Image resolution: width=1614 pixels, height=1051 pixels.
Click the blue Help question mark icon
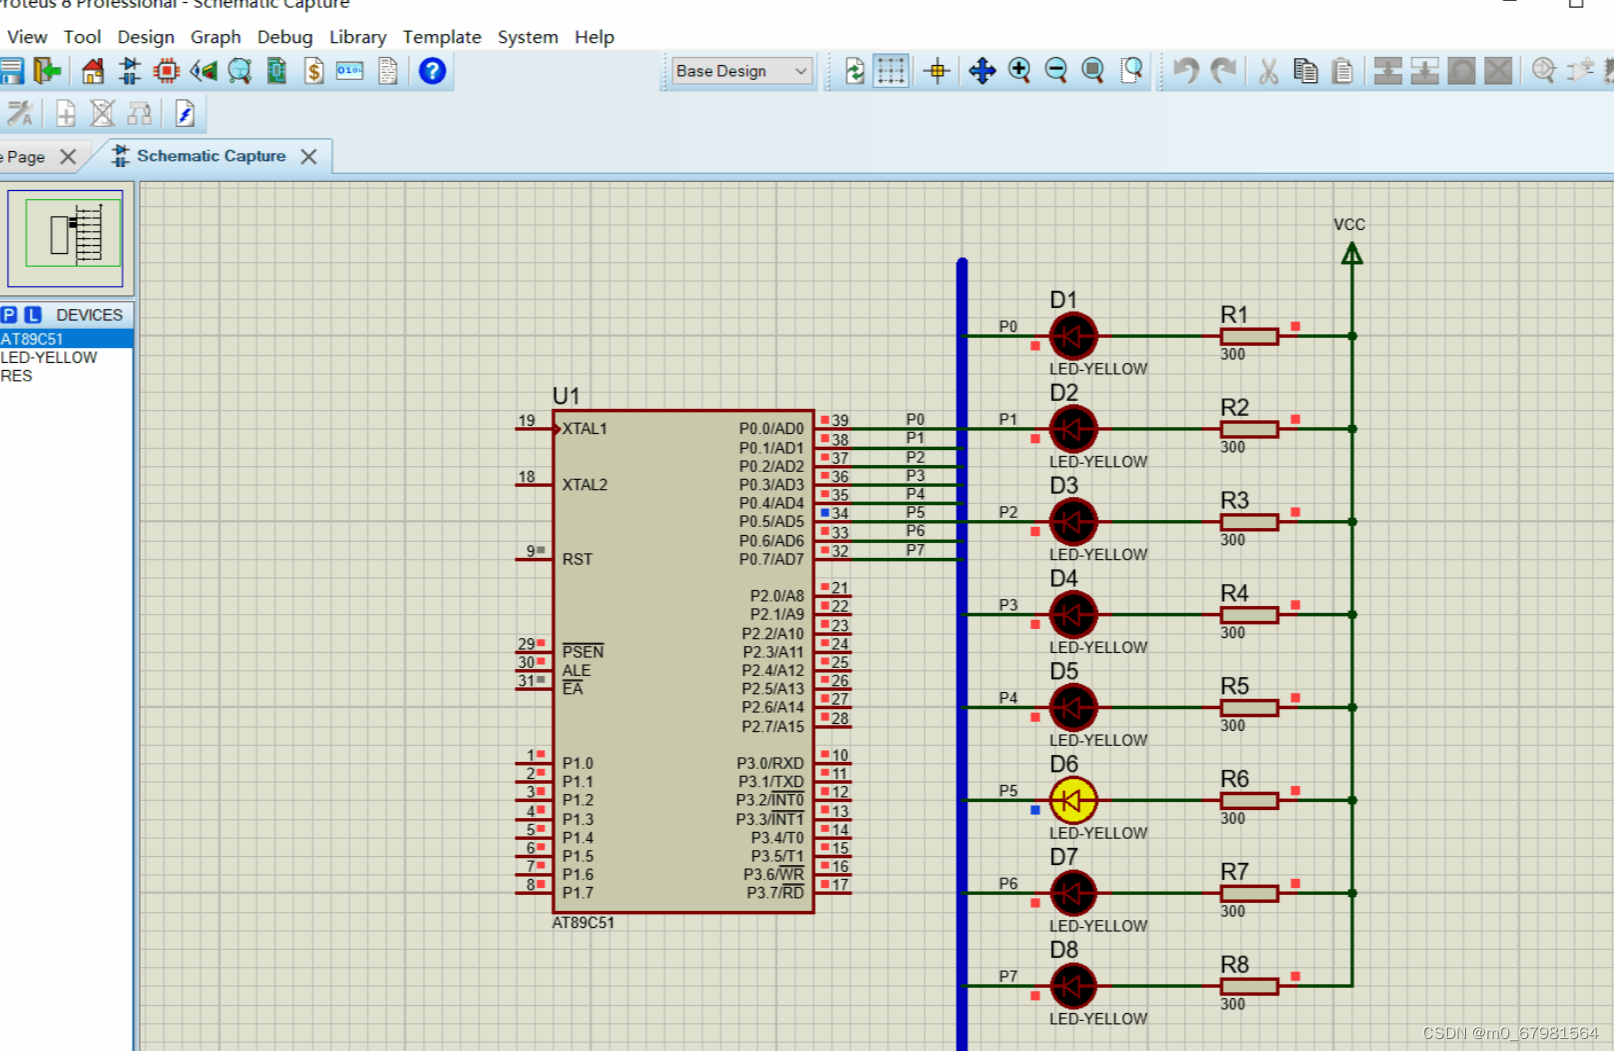(x=432, y=71)
